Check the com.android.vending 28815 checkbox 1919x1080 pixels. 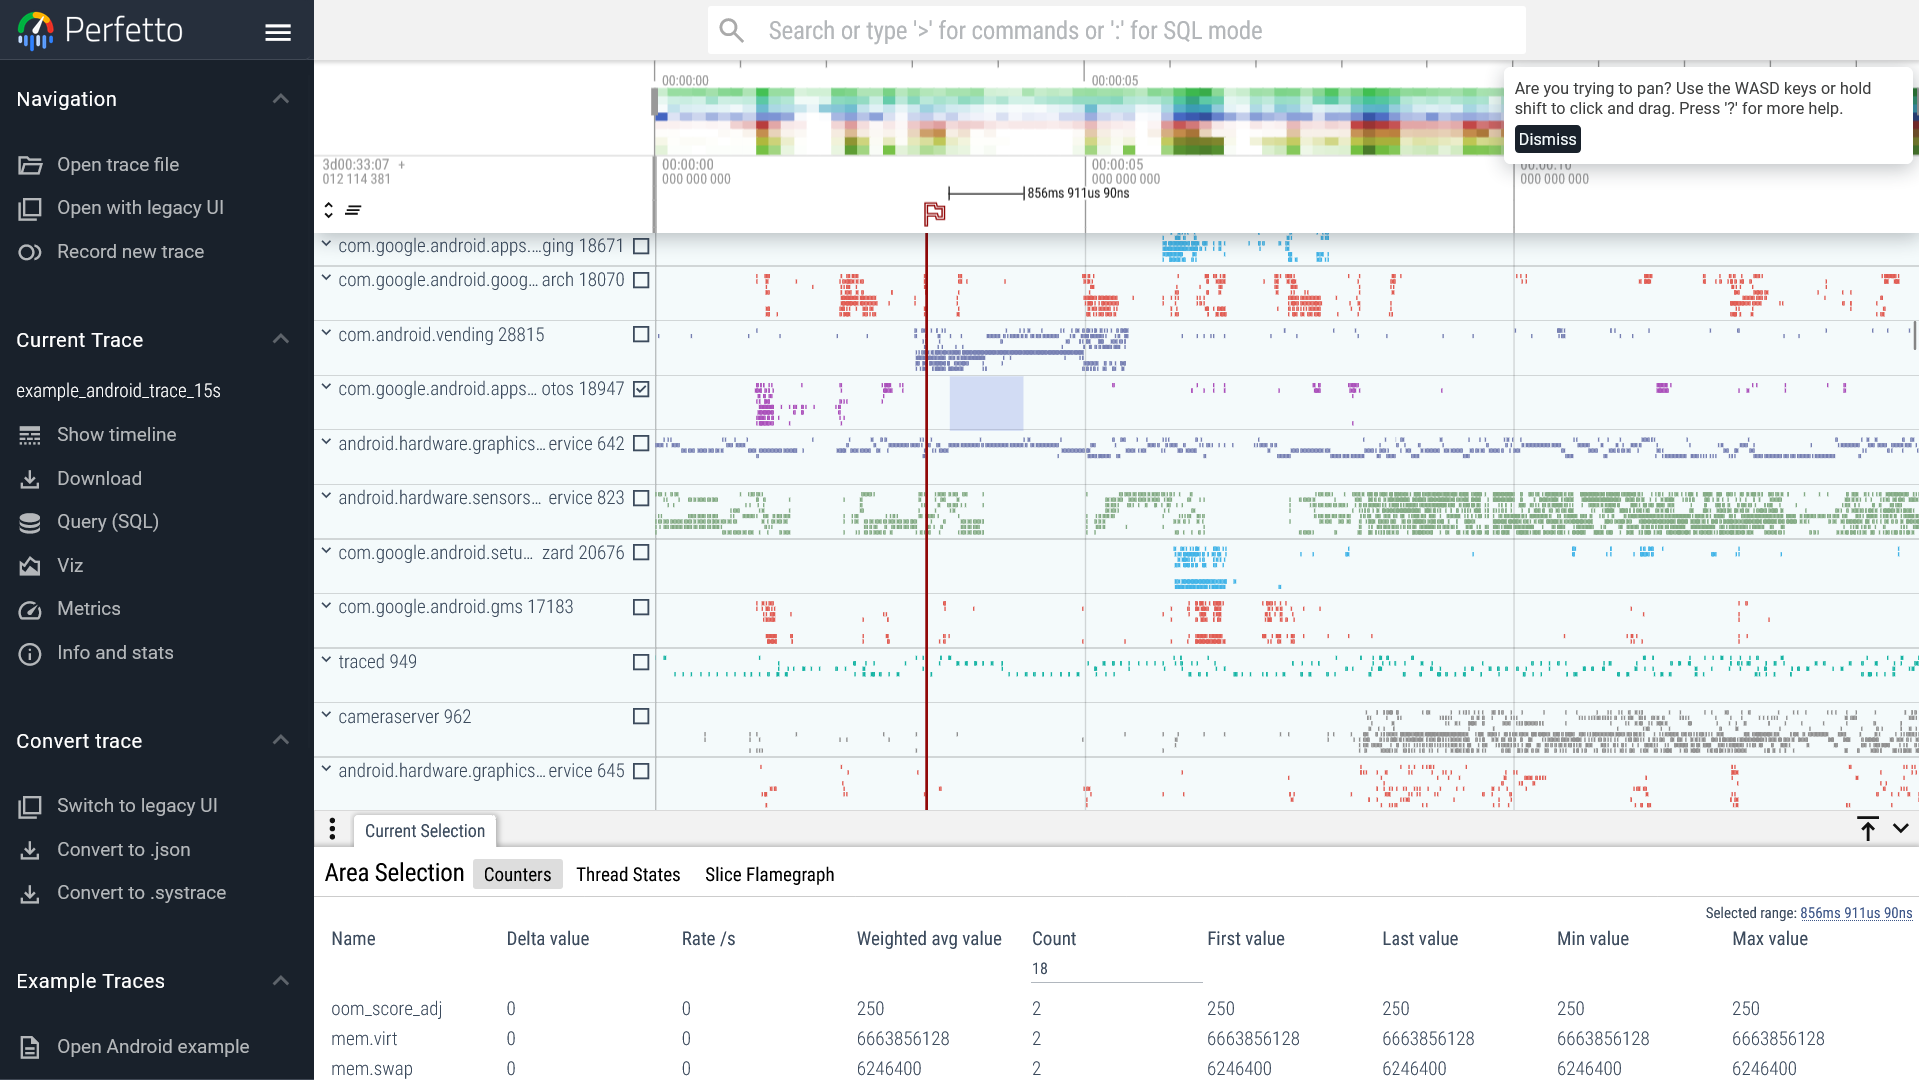pyautogui.click(x=641, y=334)
